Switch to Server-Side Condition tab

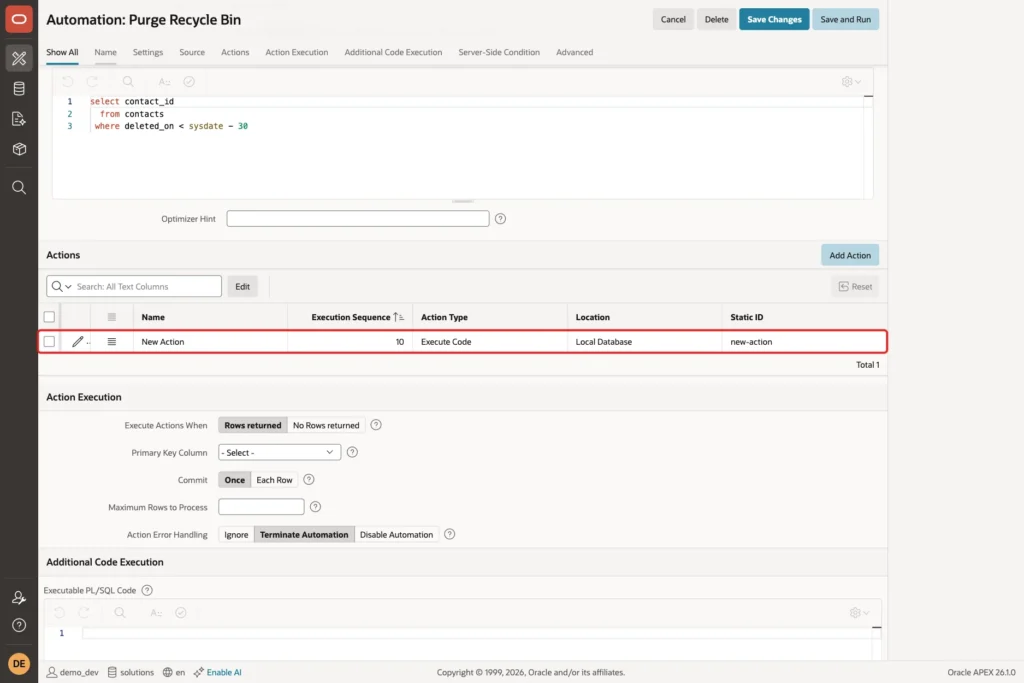pos(499,52)
